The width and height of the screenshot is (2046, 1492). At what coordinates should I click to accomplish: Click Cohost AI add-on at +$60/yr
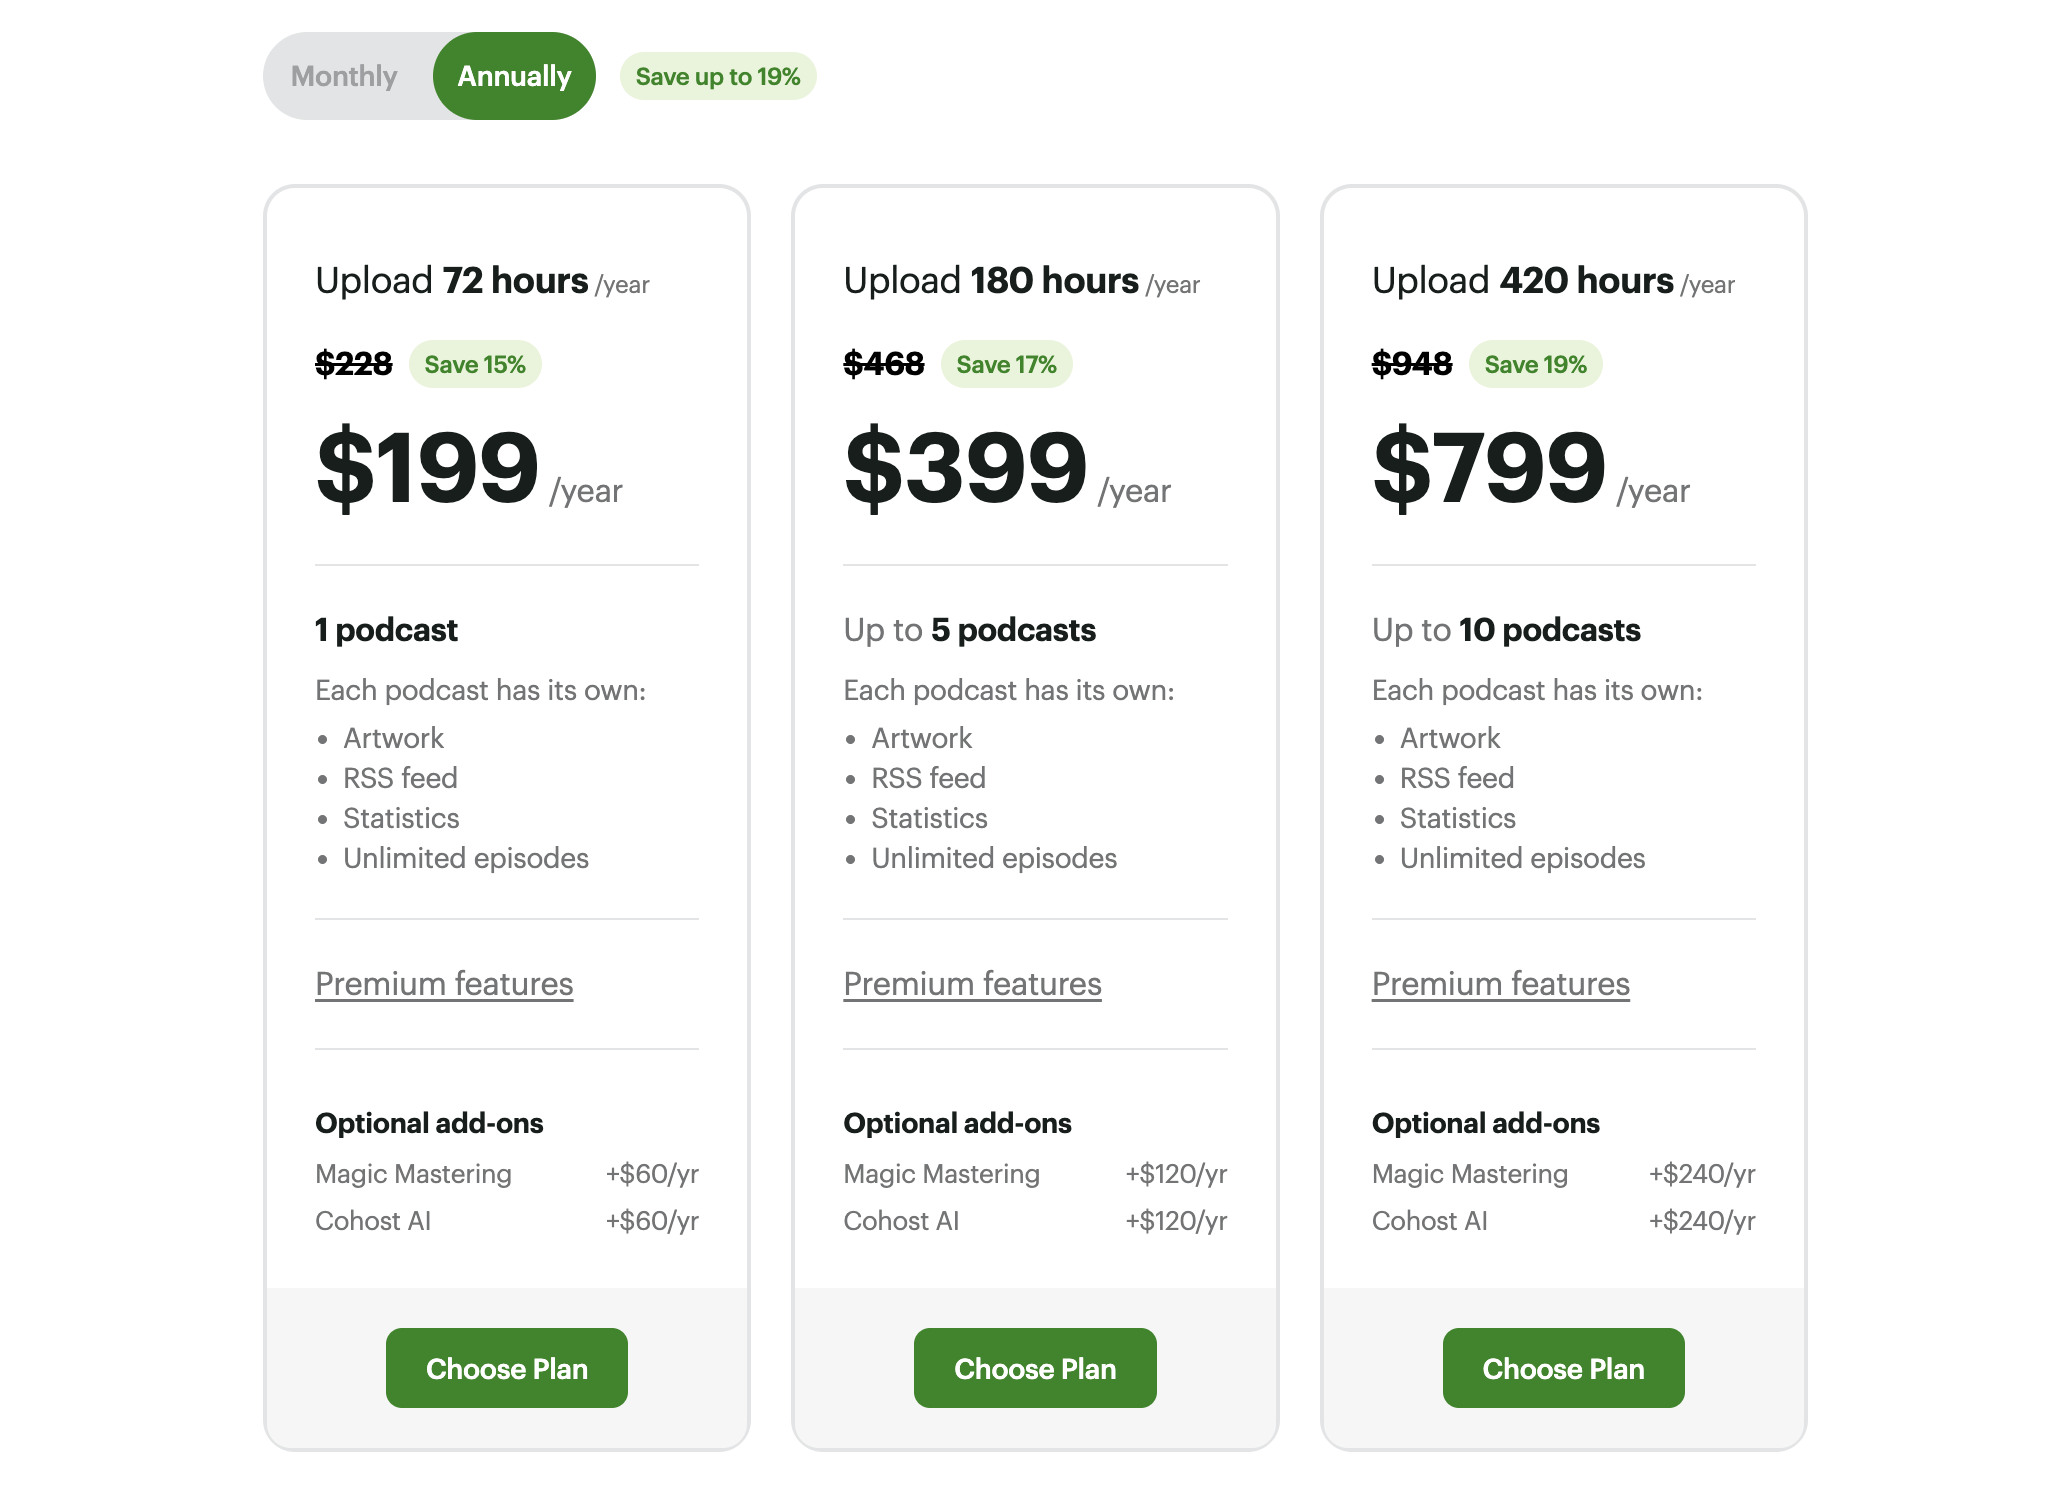tap(373, 1221)
